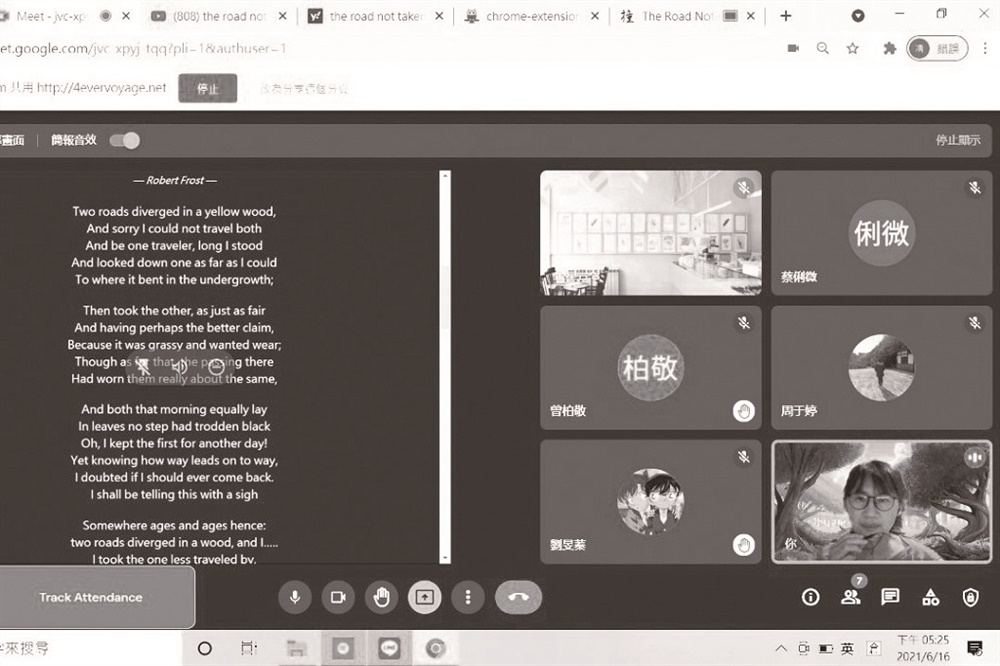This screenshot has height=666, width=1000.
Task: Click the muted mic icon on 曾柏敬's tile
Action: (744, 323)
